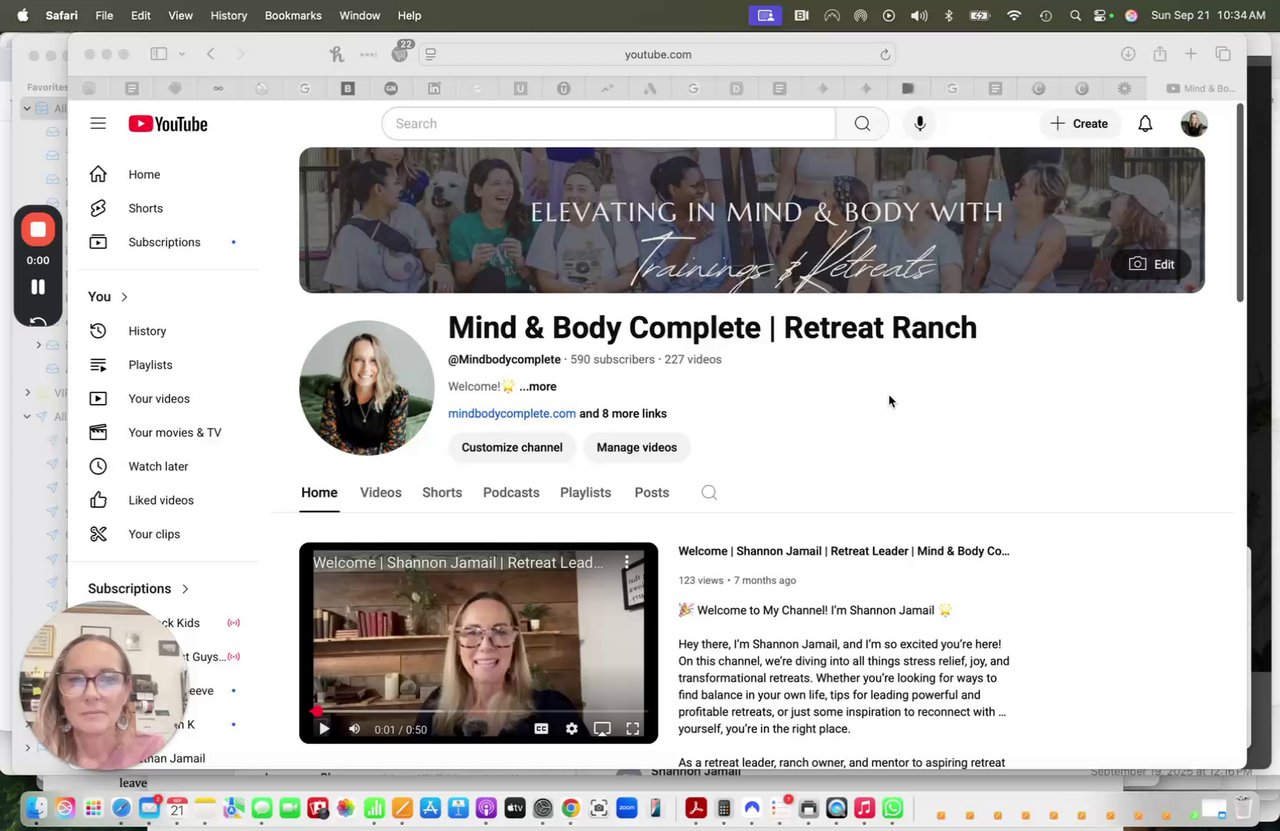This screenshot has height=831, width=1280.
Task: Switch to the Shorts channel tab
Action: click(442, 493)
